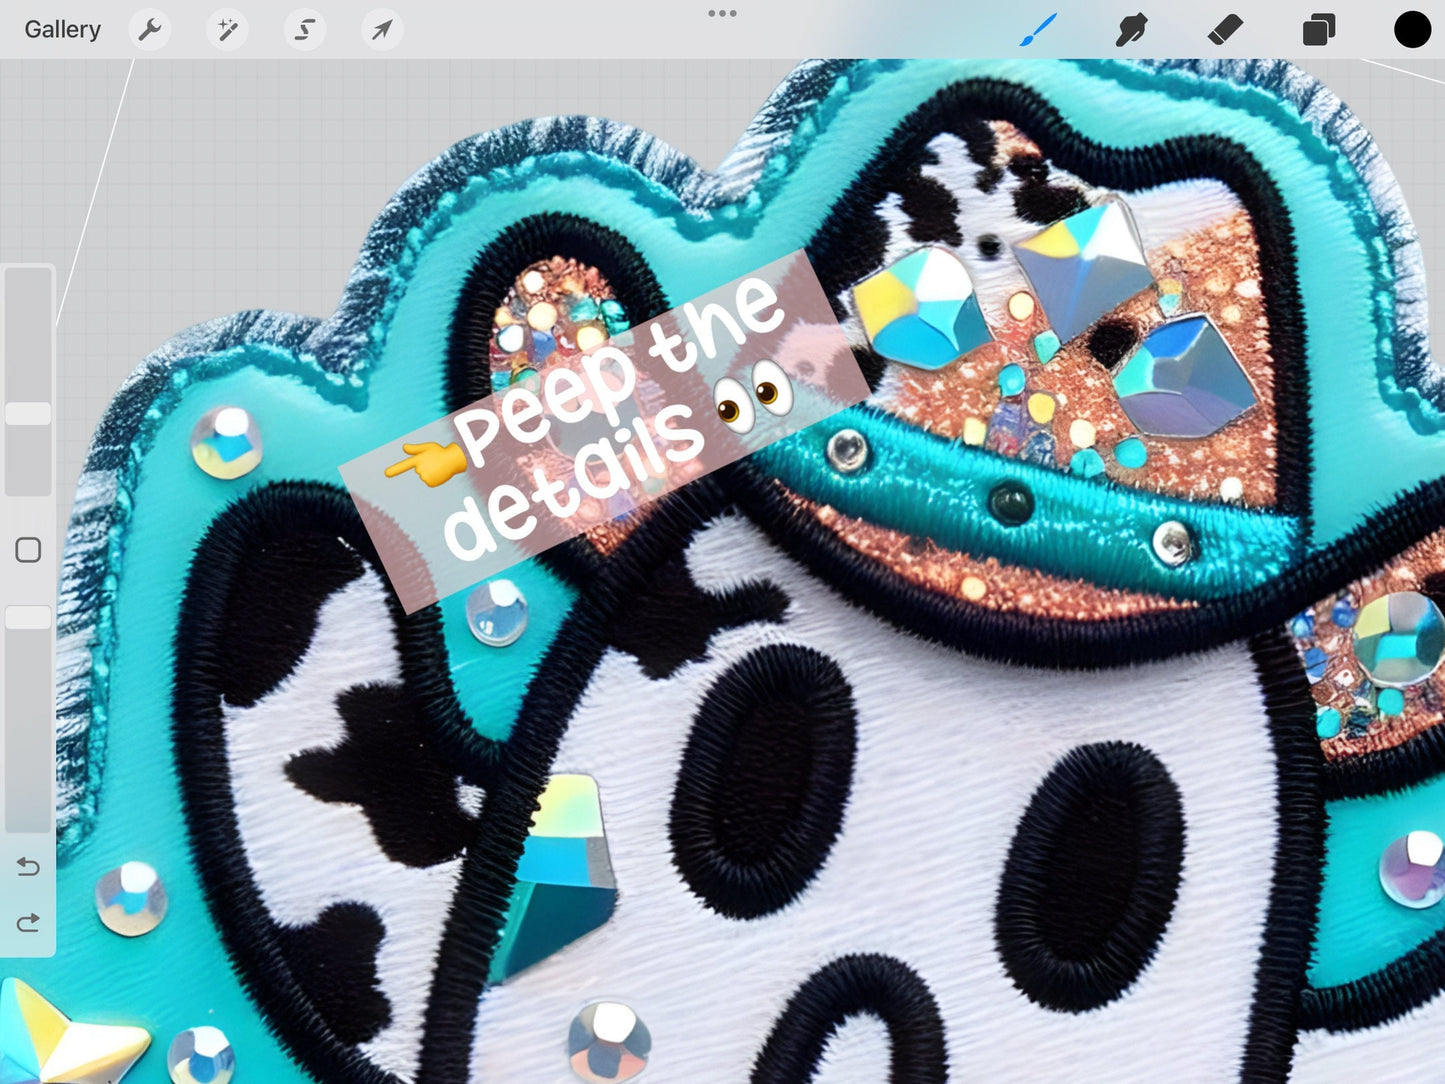Open the Adjustments magic wand menu
Screen dimensions: 1445x1084
point(227,30)
